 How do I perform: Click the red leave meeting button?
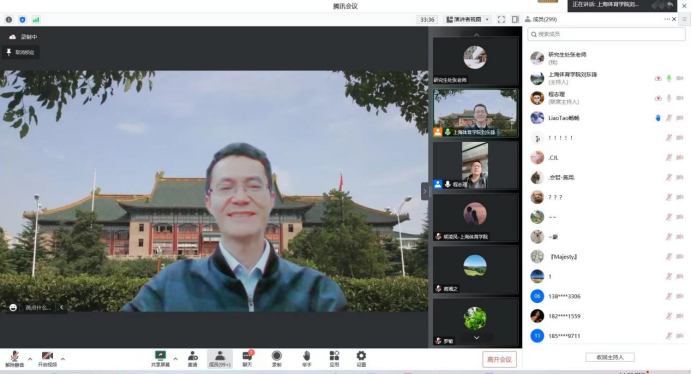click(499, 359)
